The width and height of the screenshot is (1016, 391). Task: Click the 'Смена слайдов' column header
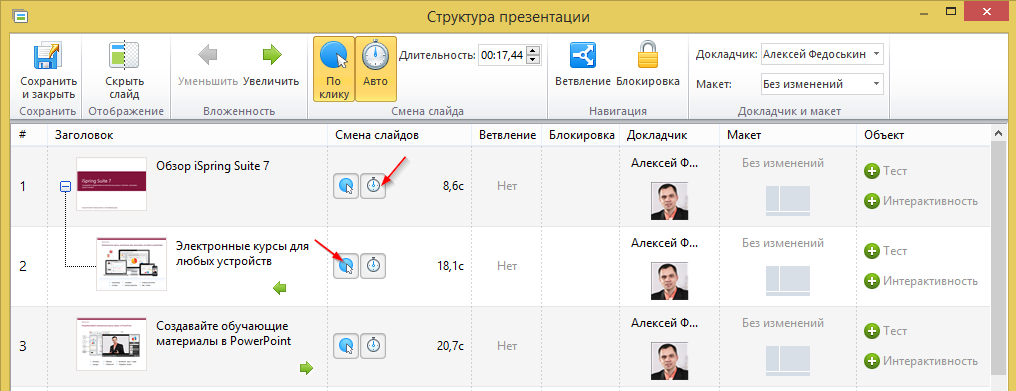point(377,135)
